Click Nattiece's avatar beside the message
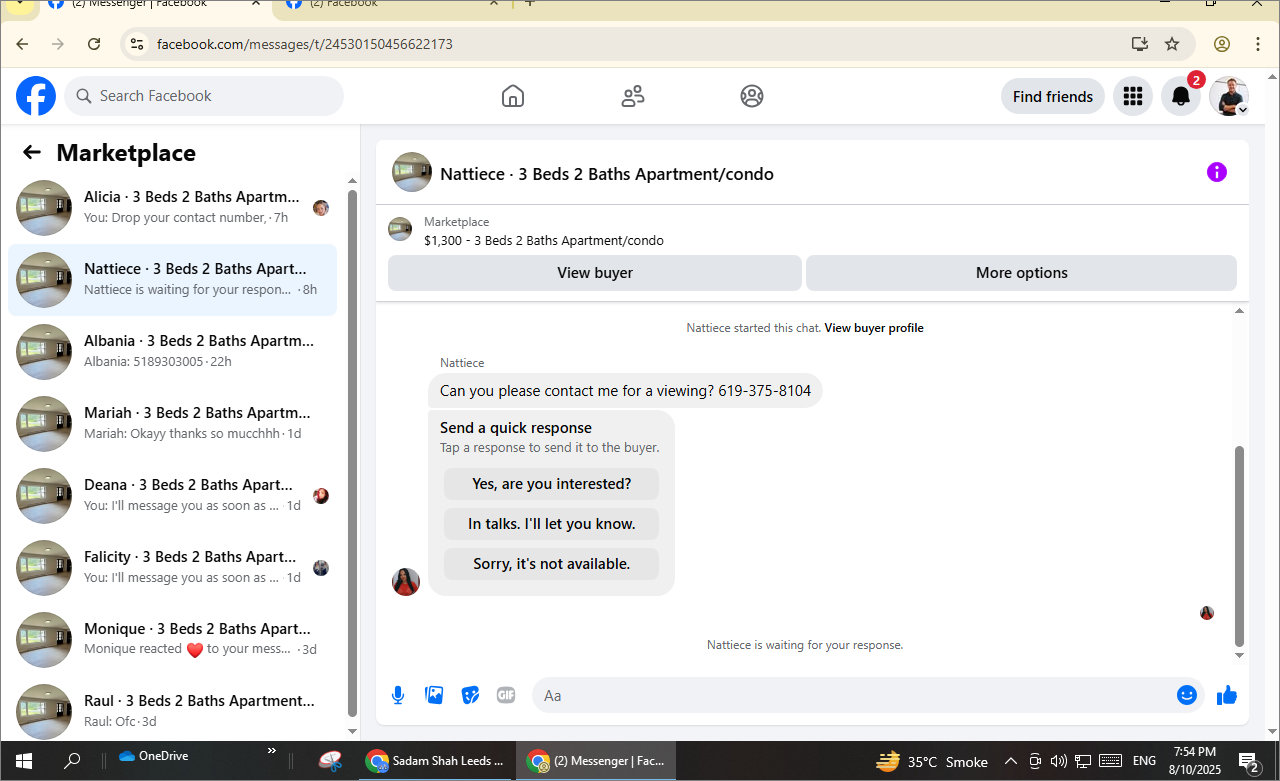Viewport: 1280px width, 781px height. (x=406, y=582)
